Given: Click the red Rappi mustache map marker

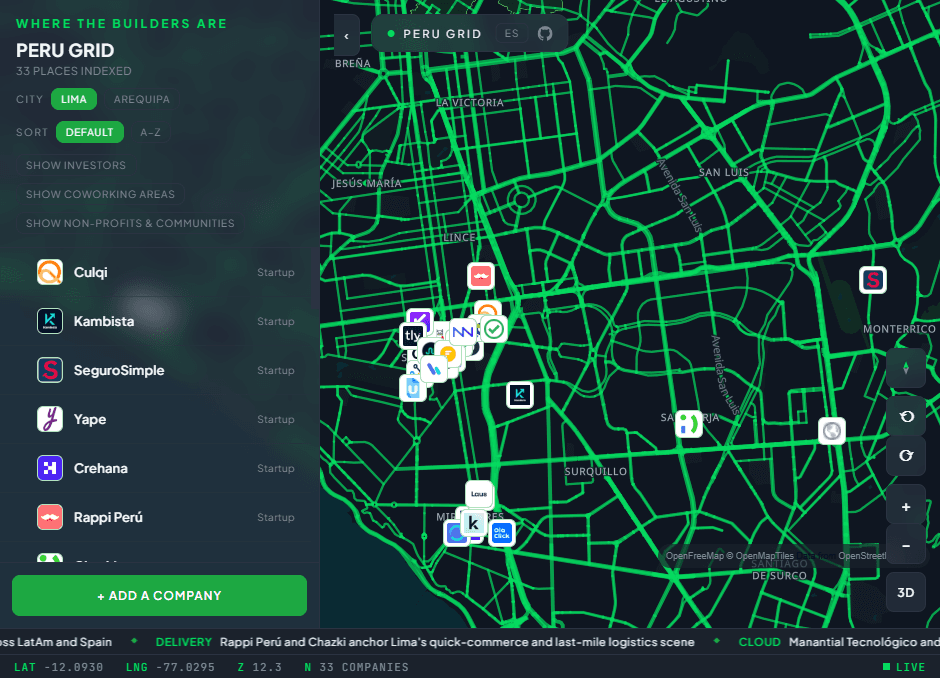Looking at the screenshot, I should [x=481, y=276].
